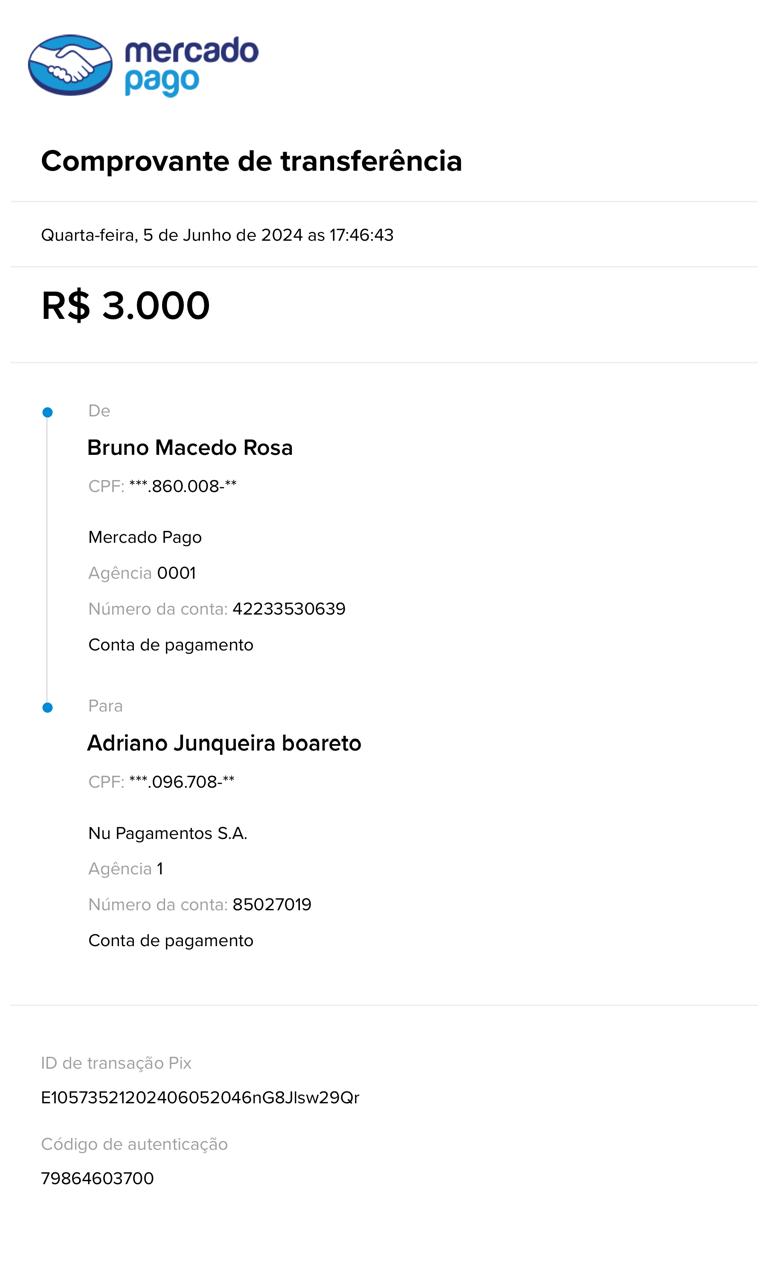Click the recipient's masked CPF ending 096.708
The width and height of the screenshot is (768, 1280).
[181, 782]
